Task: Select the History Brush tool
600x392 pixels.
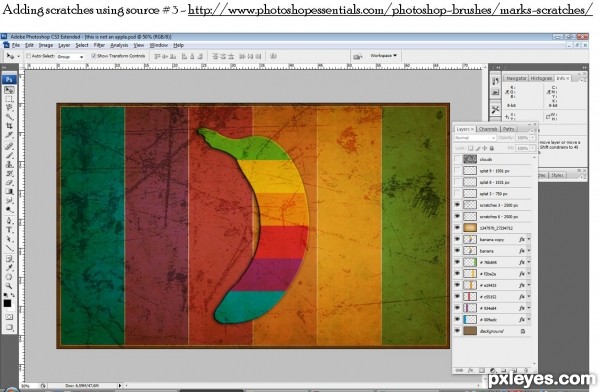Action: [9, 173]
